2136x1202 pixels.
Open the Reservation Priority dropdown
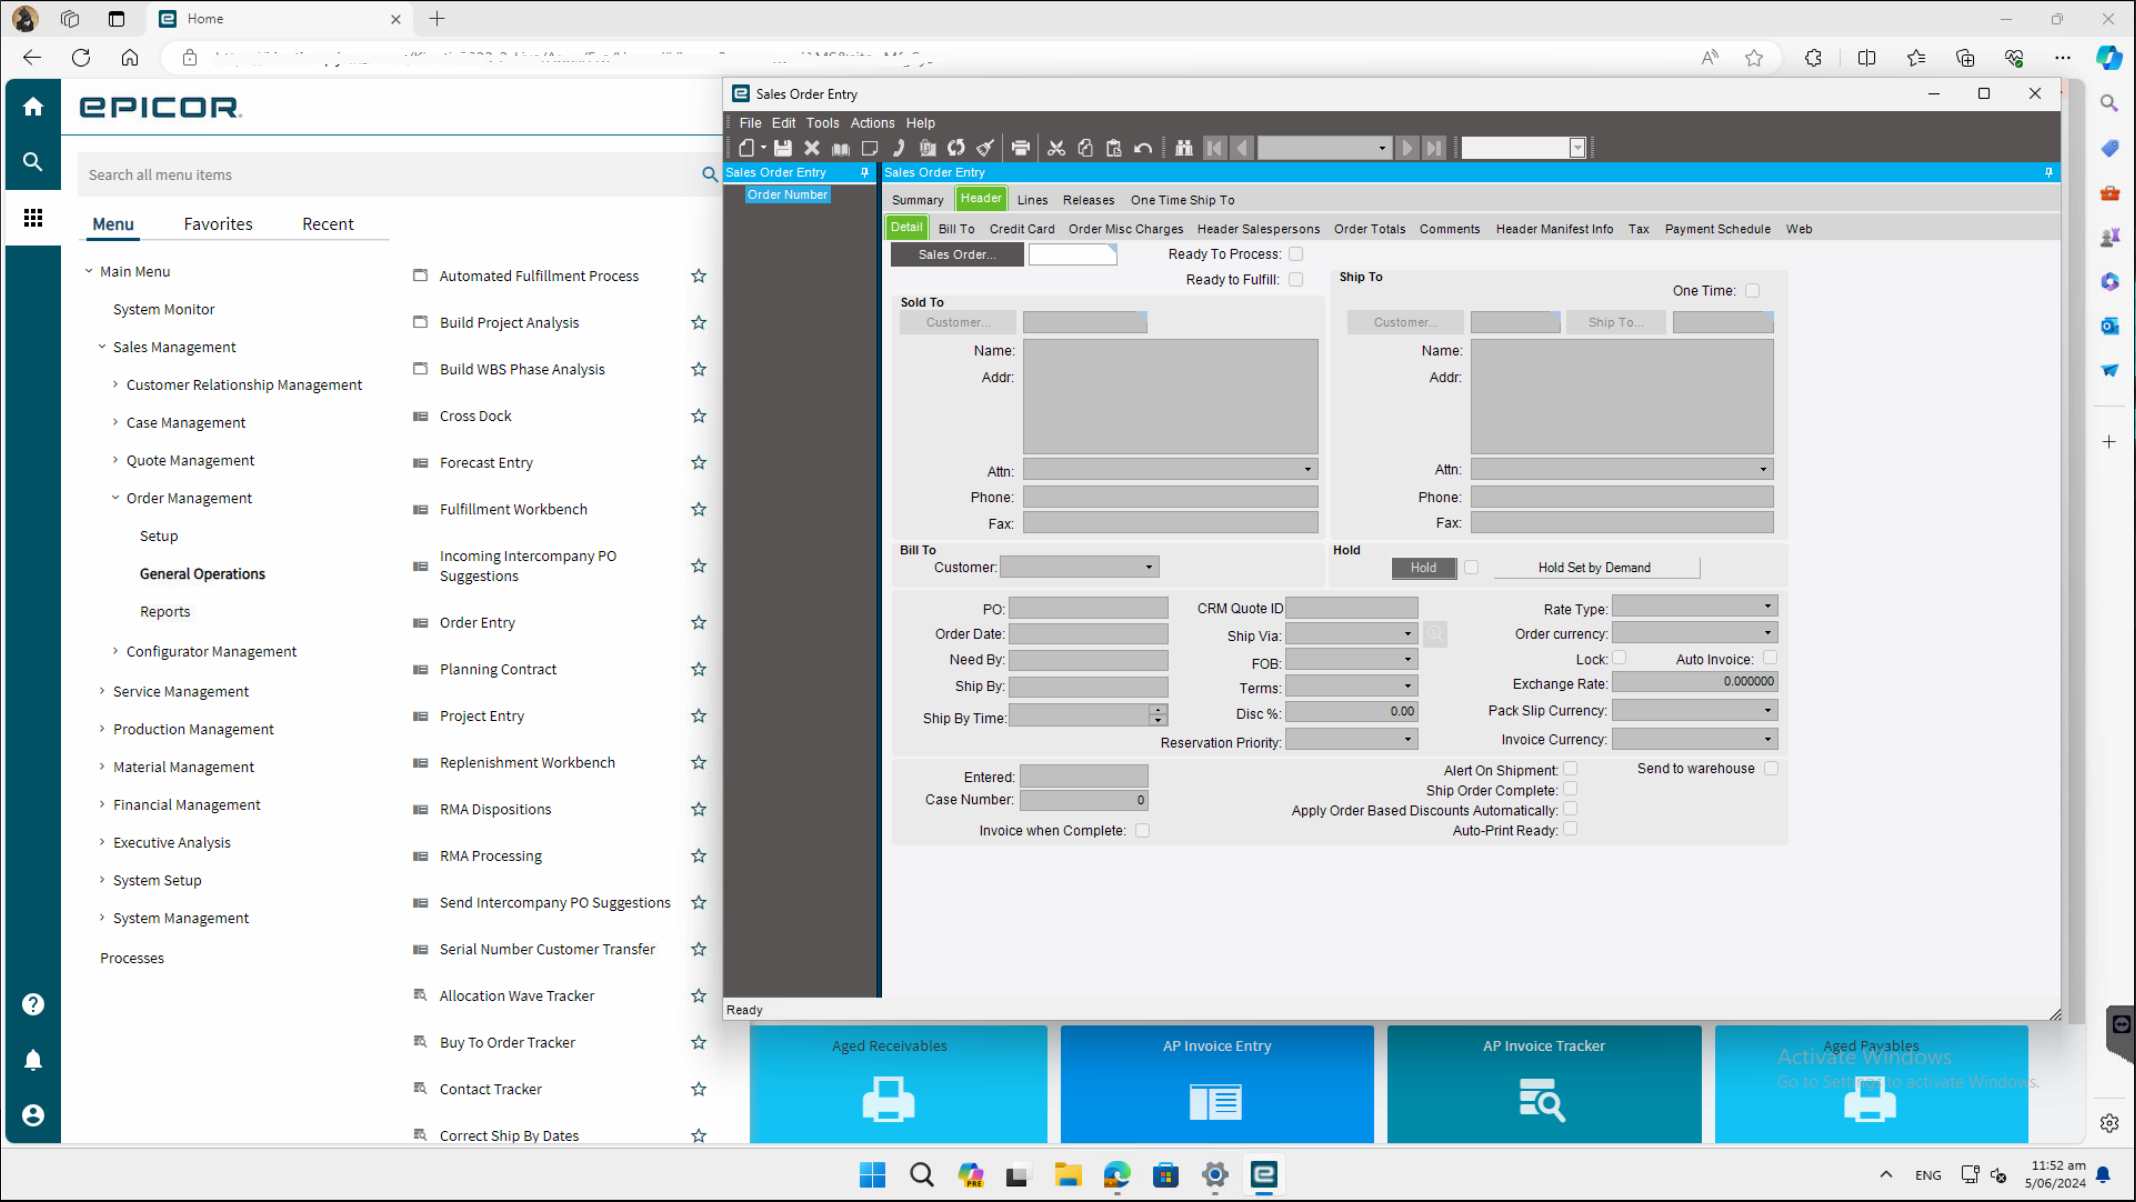[1407, 740]
